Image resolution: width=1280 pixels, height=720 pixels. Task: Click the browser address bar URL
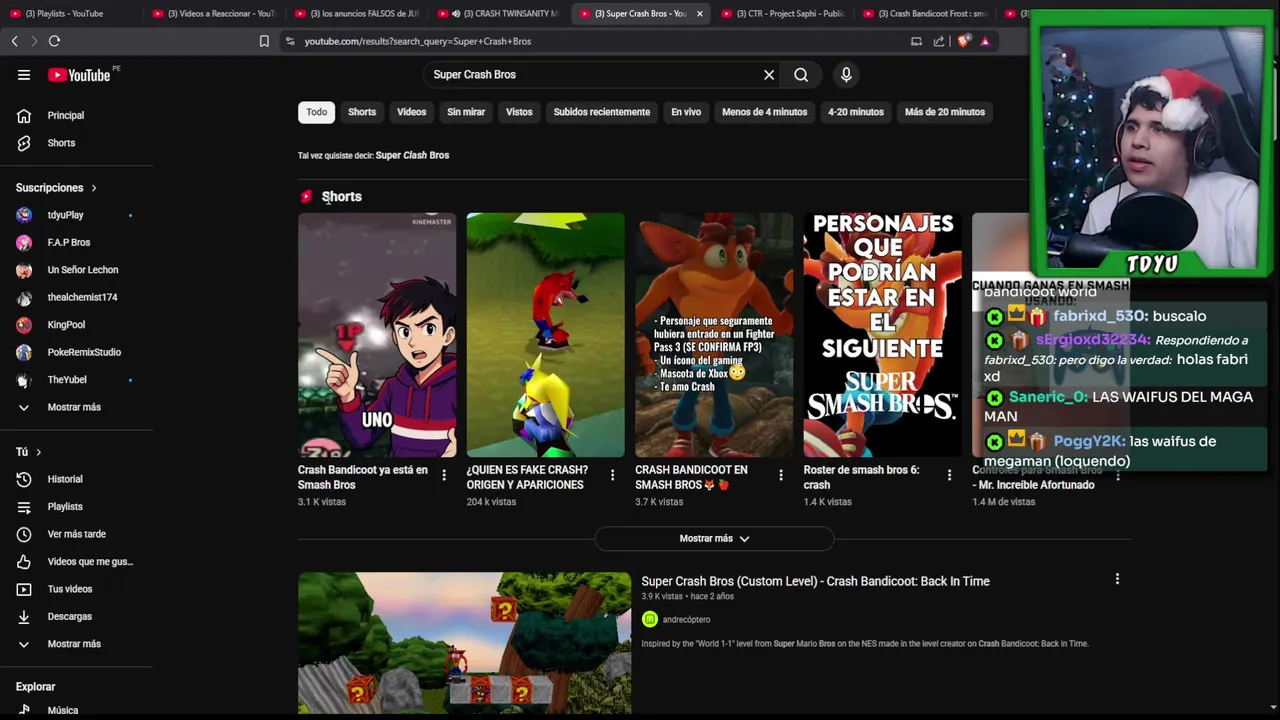tap(418, 41)
